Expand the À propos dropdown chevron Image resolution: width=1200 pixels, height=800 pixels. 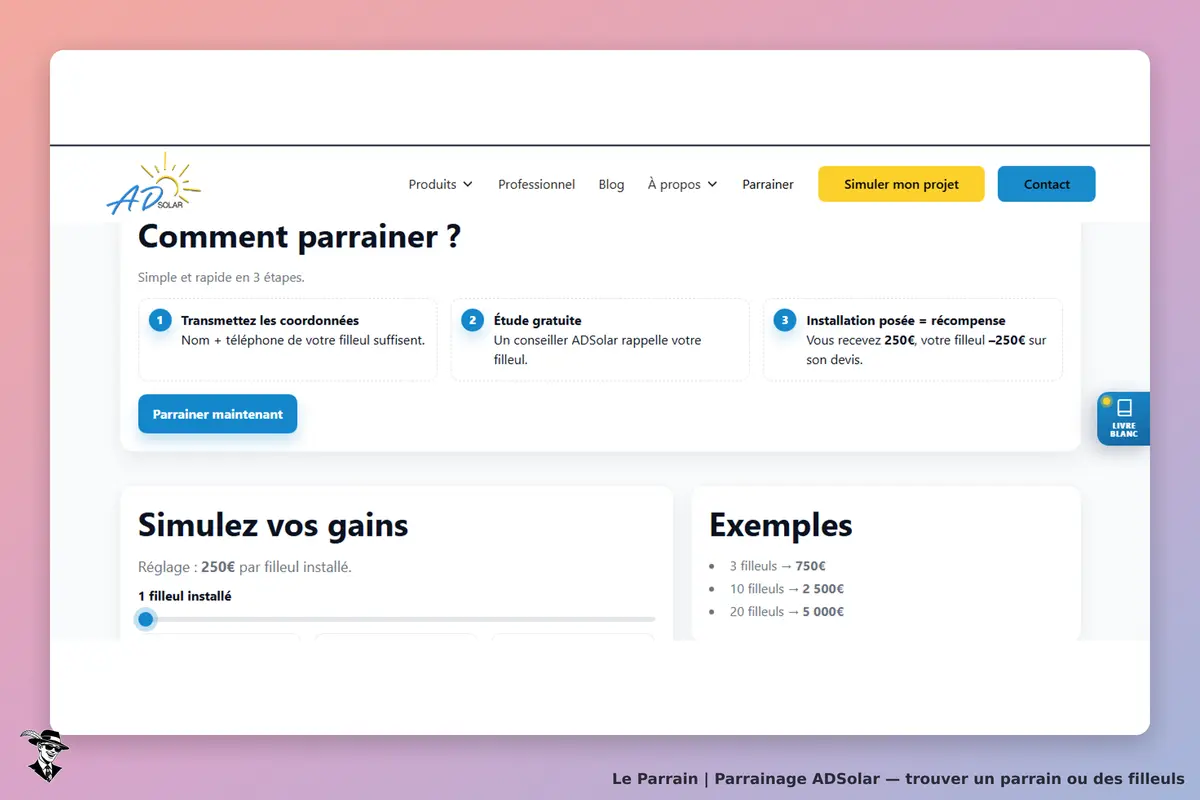click(x=712, y=185)
